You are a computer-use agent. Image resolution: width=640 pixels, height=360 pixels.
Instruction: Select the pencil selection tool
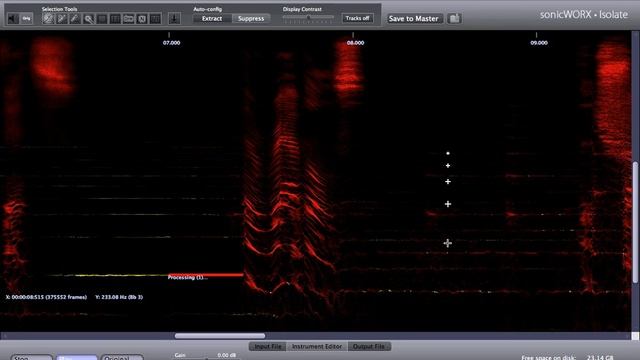coord(75,18)
